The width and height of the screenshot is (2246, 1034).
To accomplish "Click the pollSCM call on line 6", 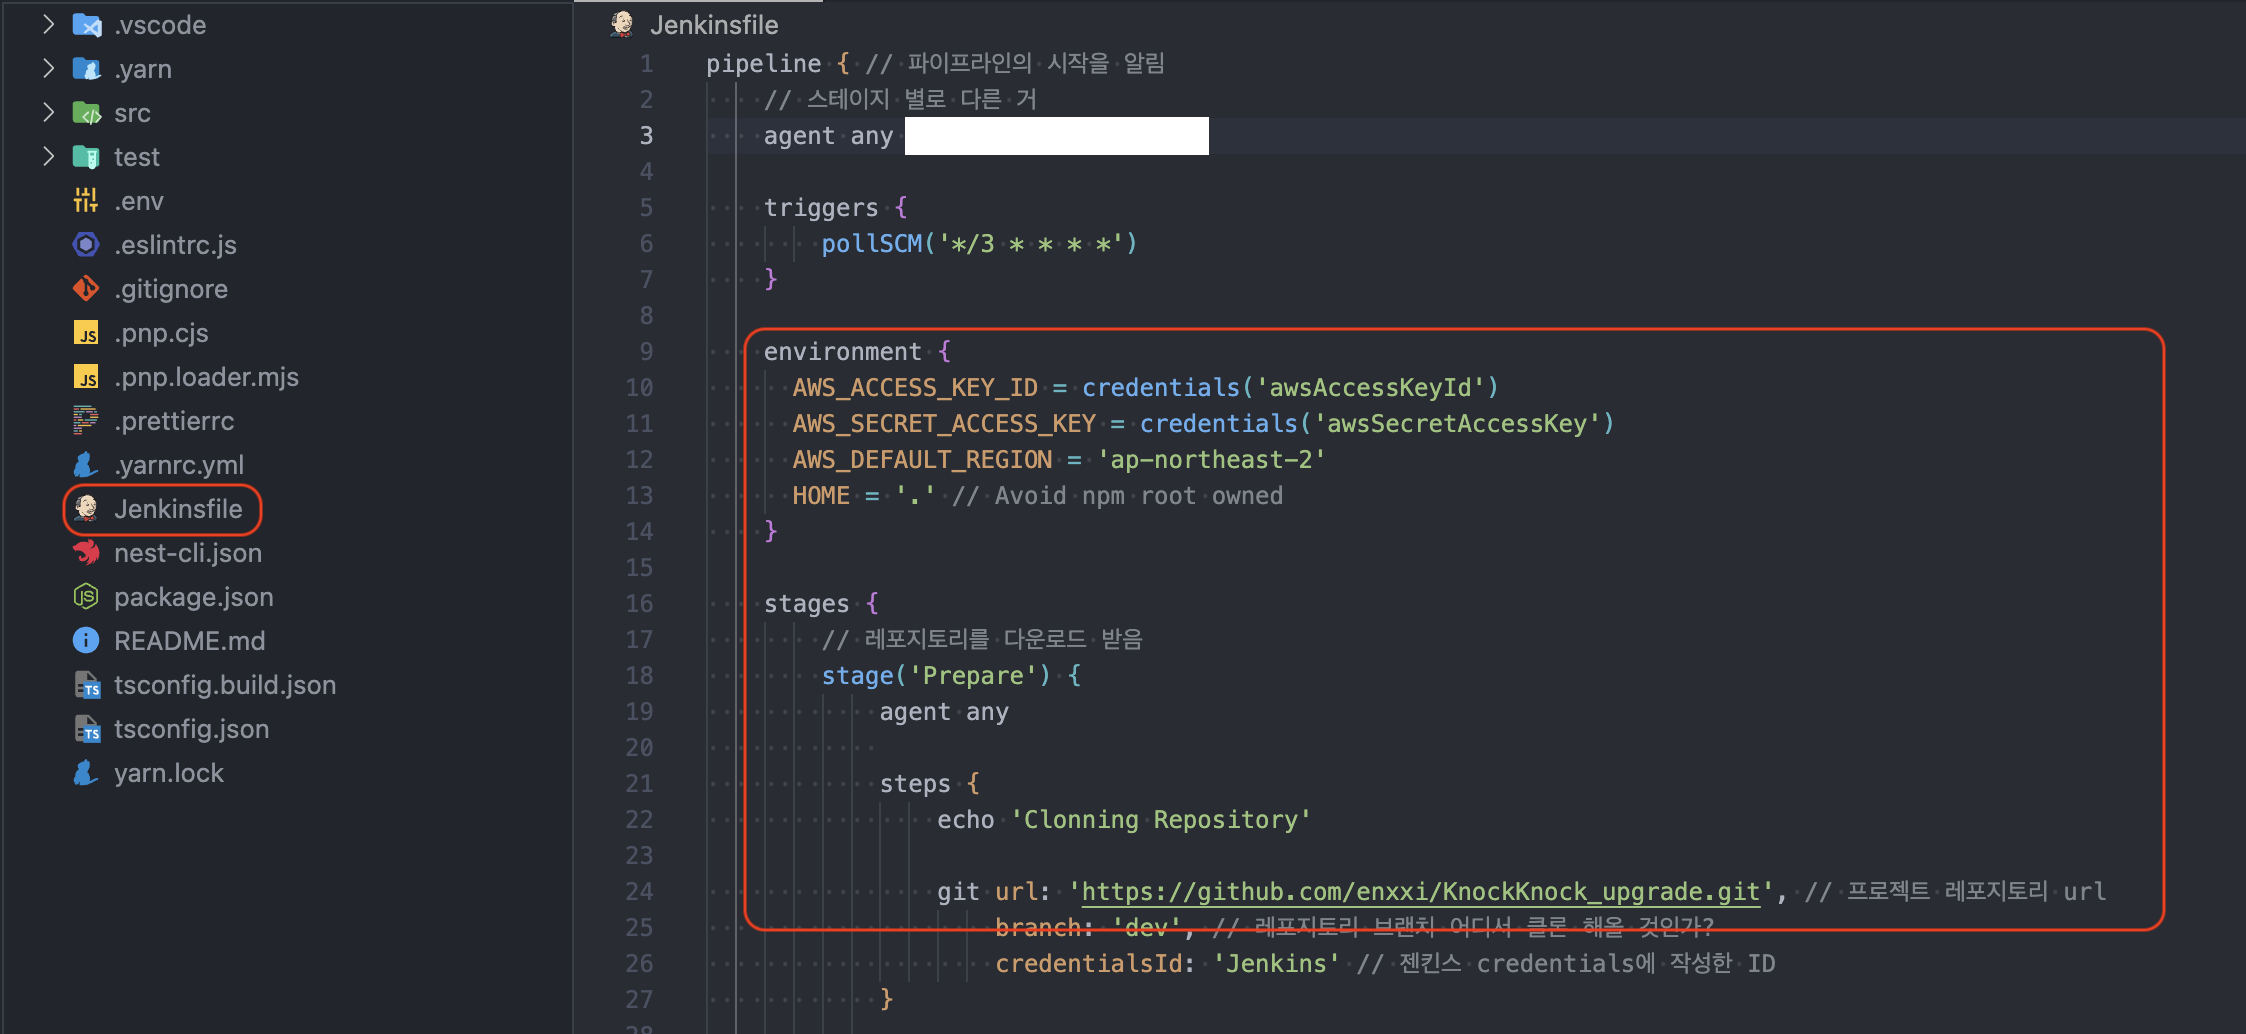I will click(980, 243).
